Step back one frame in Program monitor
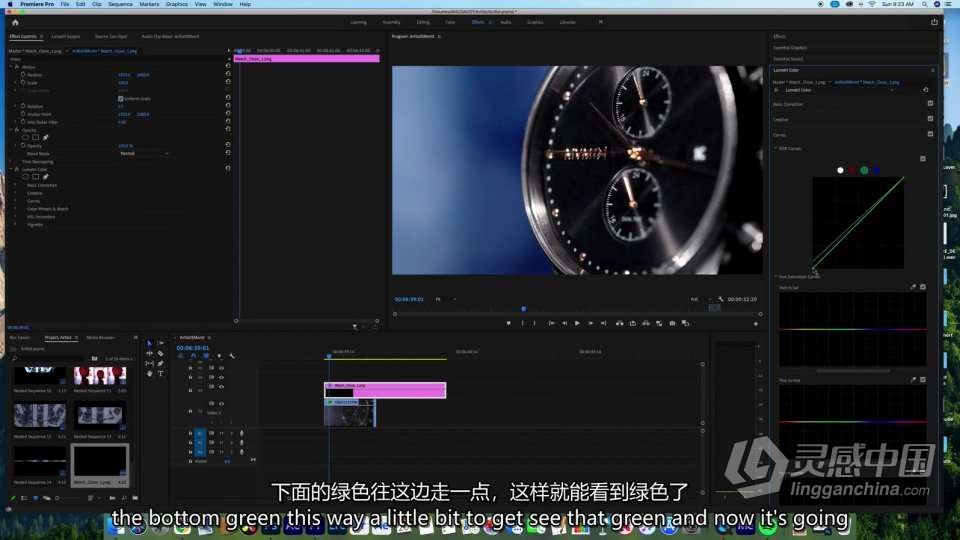960x540 pixels. click(x=564, y=323)
